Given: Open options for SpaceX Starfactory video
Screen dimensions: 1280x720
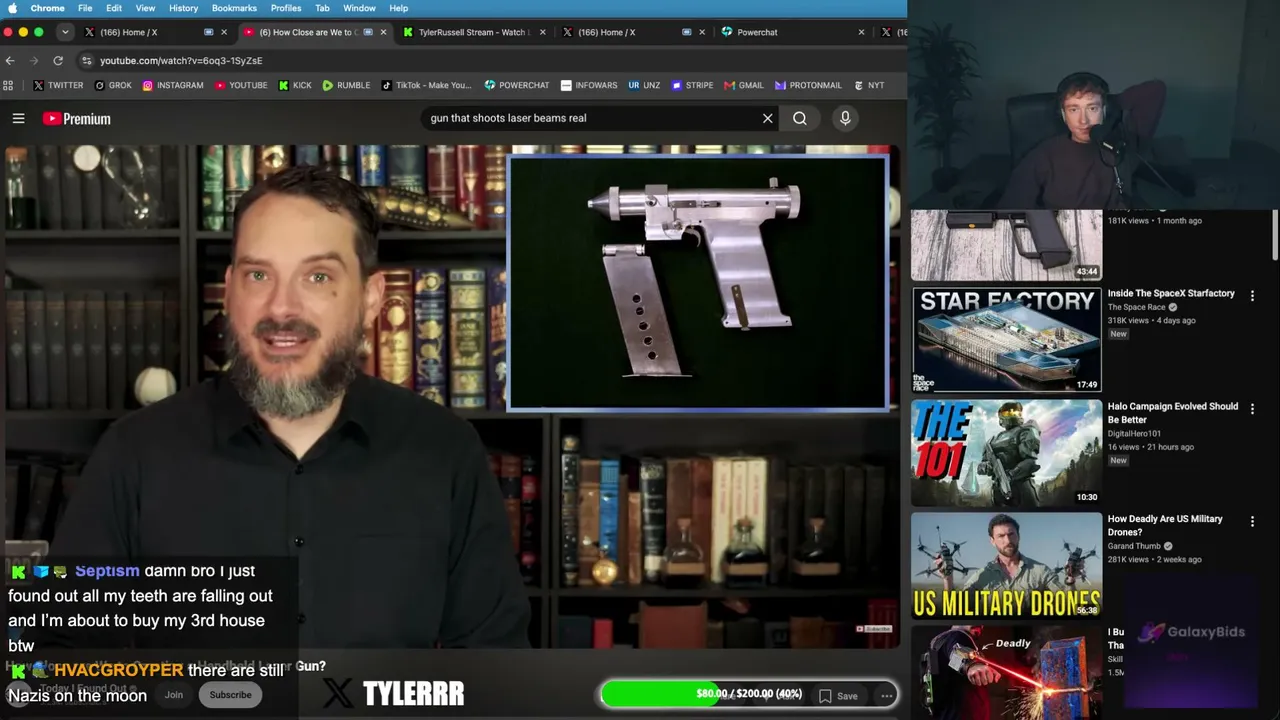Looking at the screenshot, I should pyautogui.click(x=1252, y=296).
